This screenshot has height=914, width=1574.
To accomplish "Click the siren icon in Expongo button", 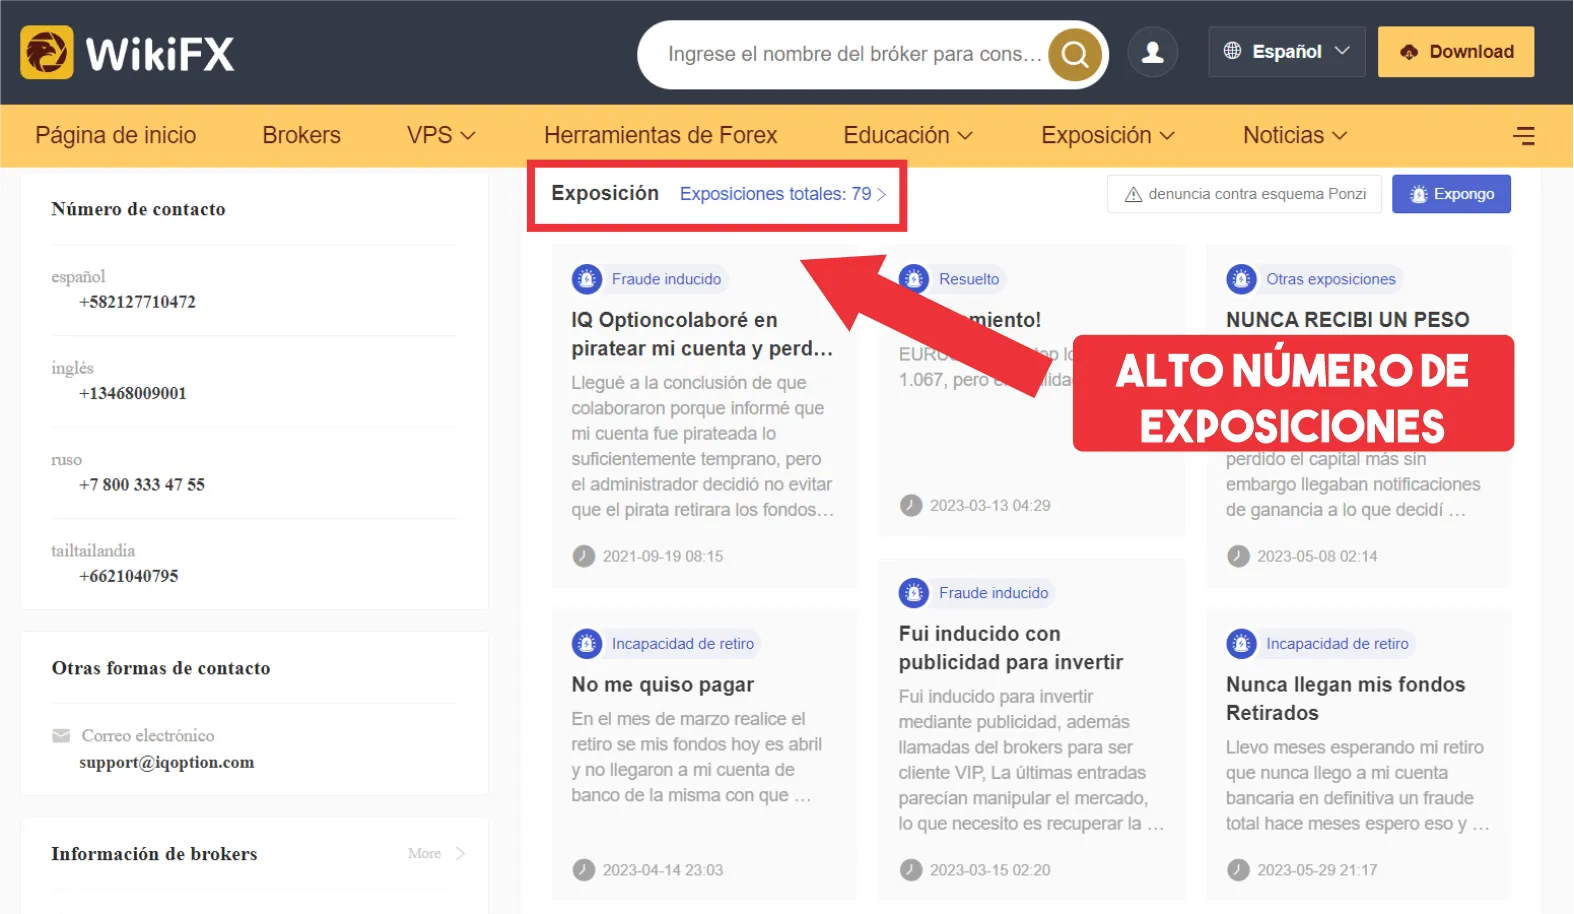I will point(1418,194).
